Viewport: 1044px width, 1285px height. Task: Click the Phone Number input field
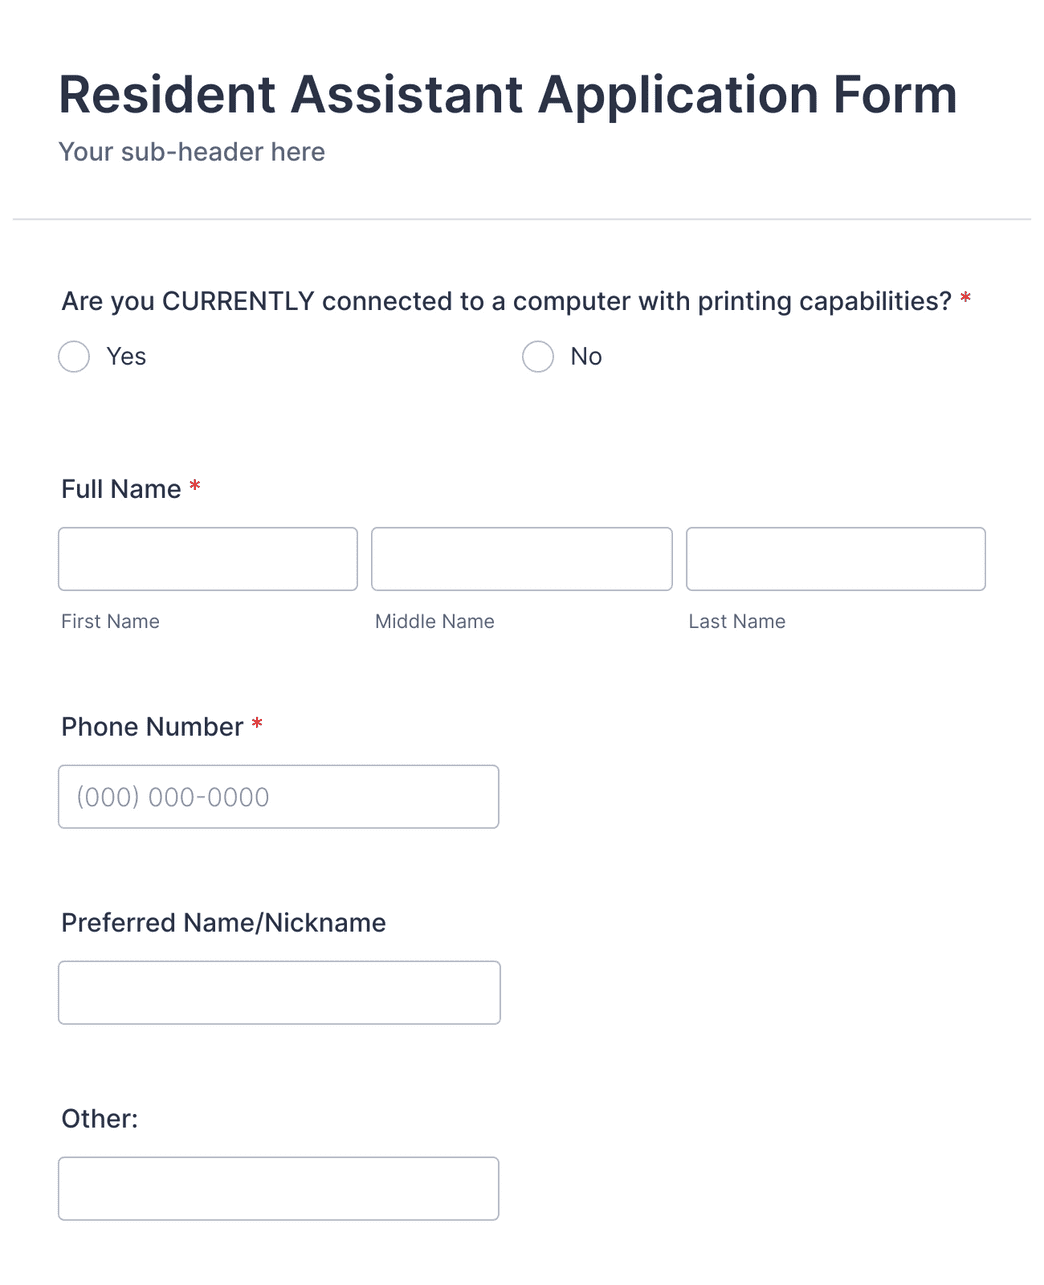[x=278, y=796]
